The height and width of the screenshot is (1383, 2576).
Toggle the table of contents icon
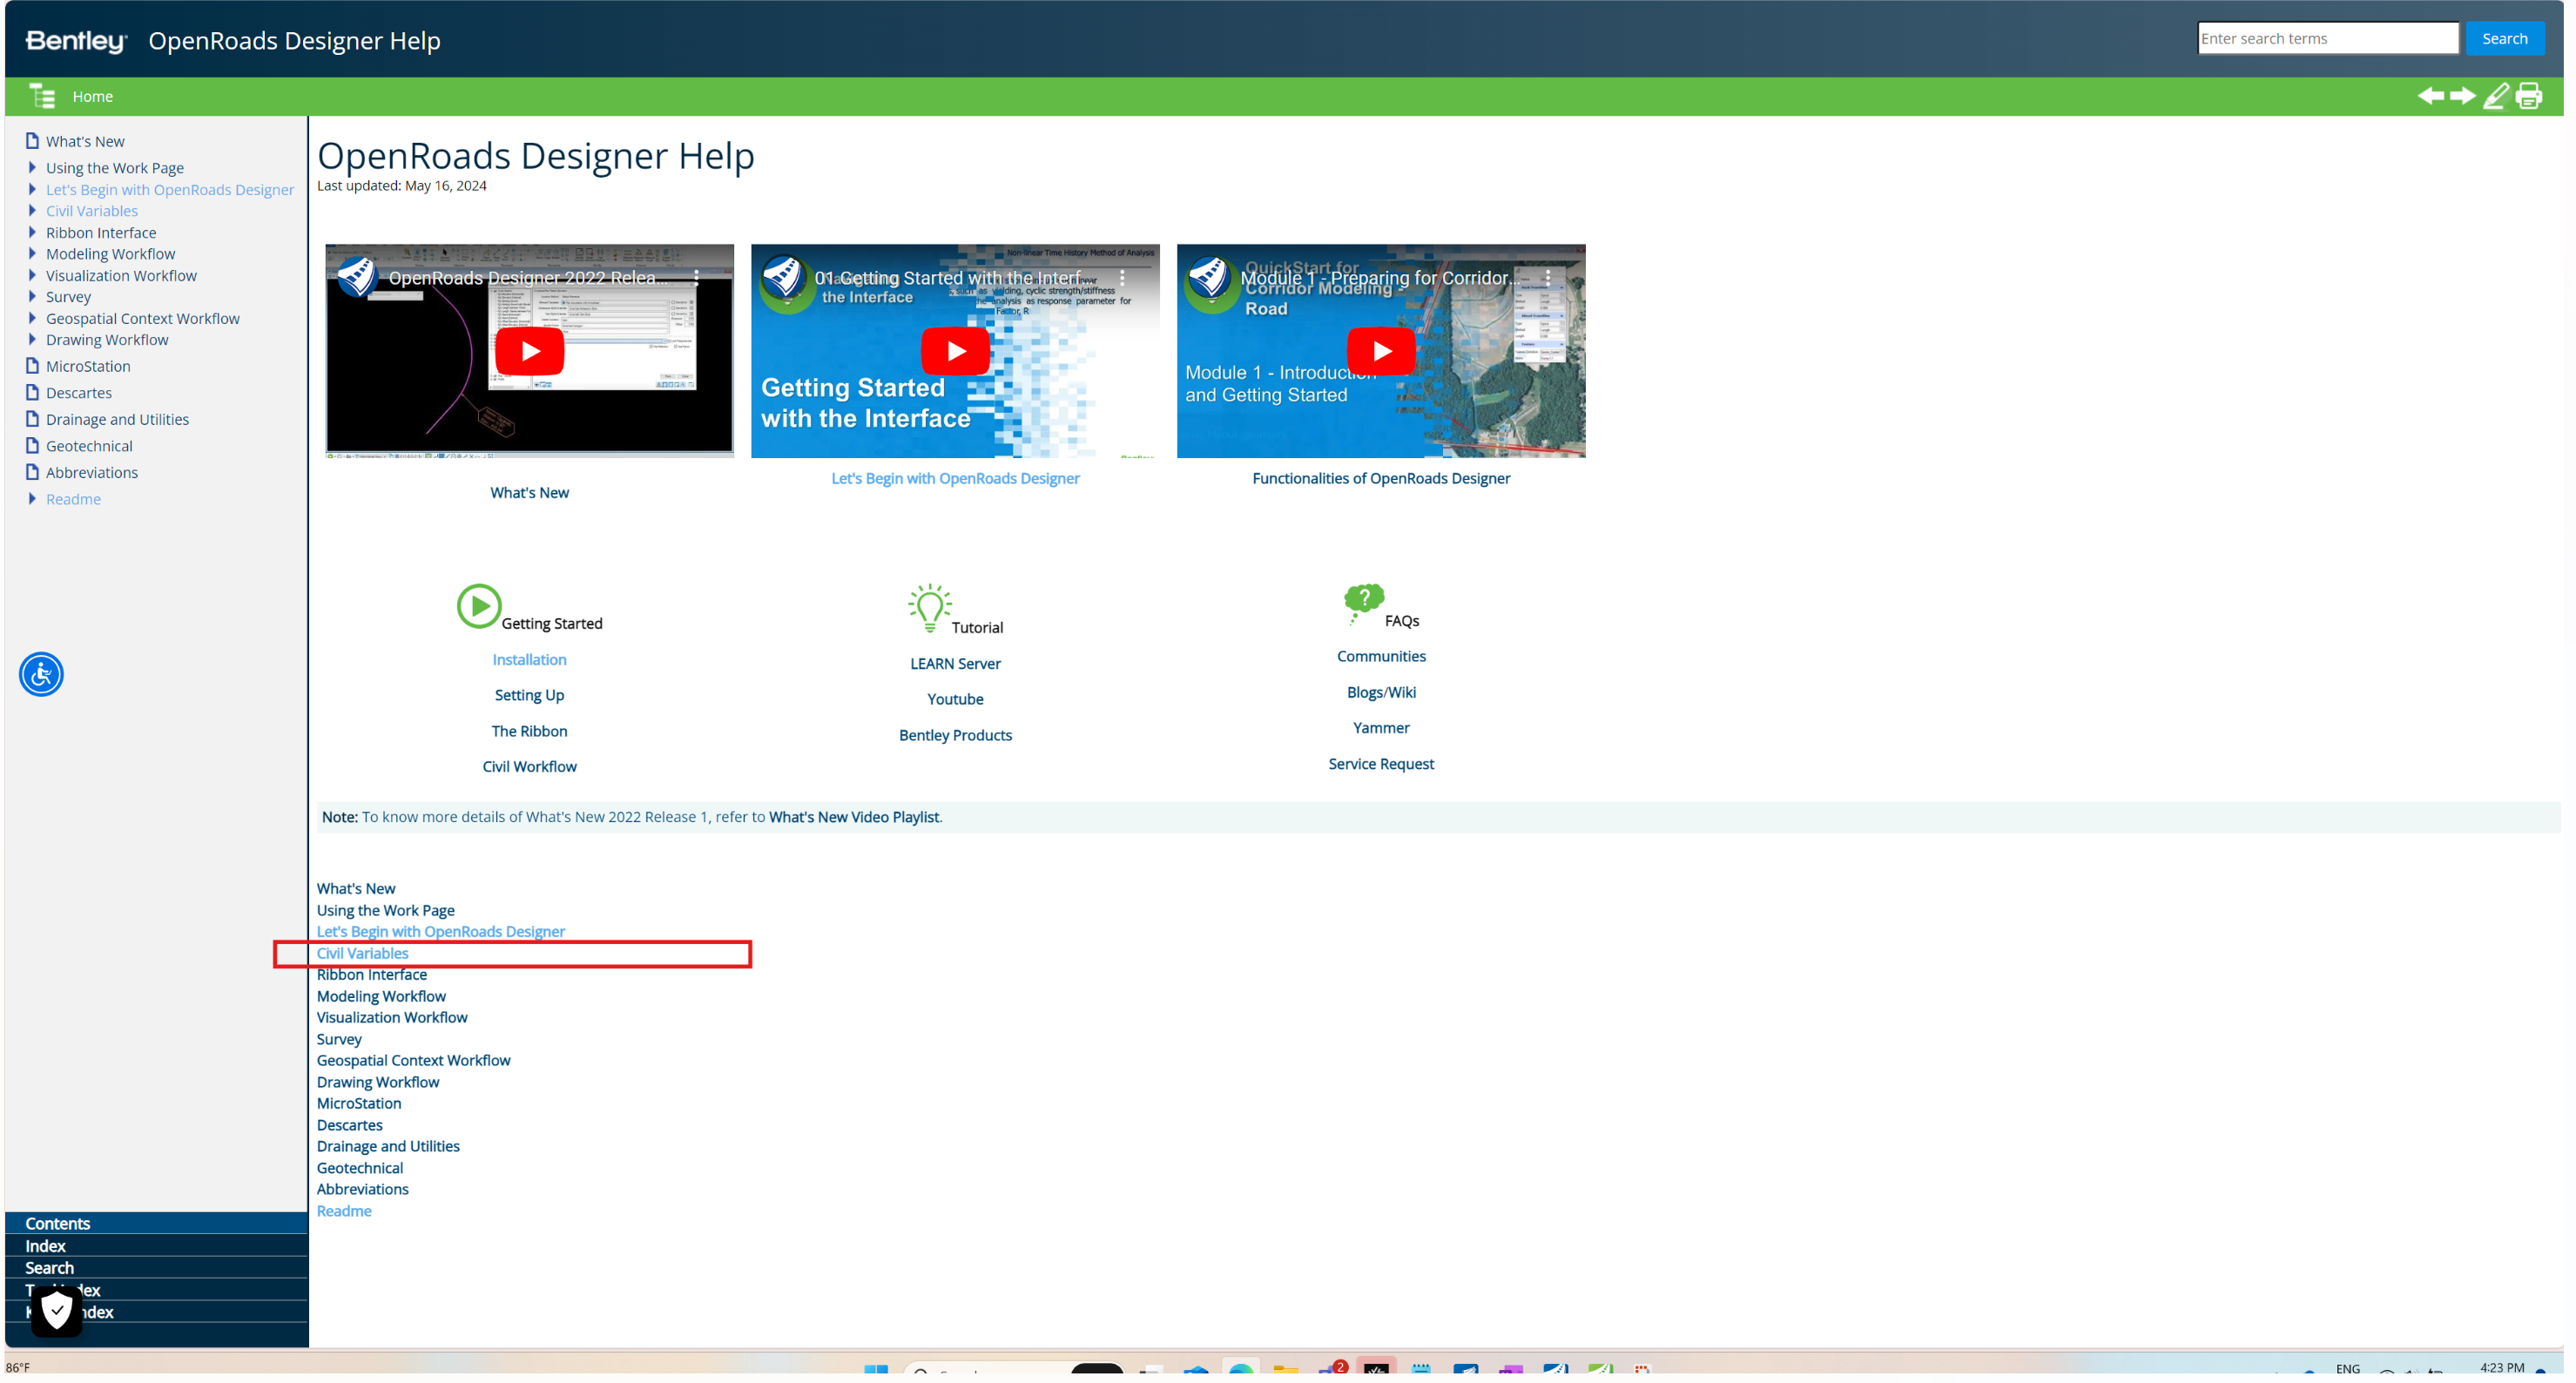[42, 96]
